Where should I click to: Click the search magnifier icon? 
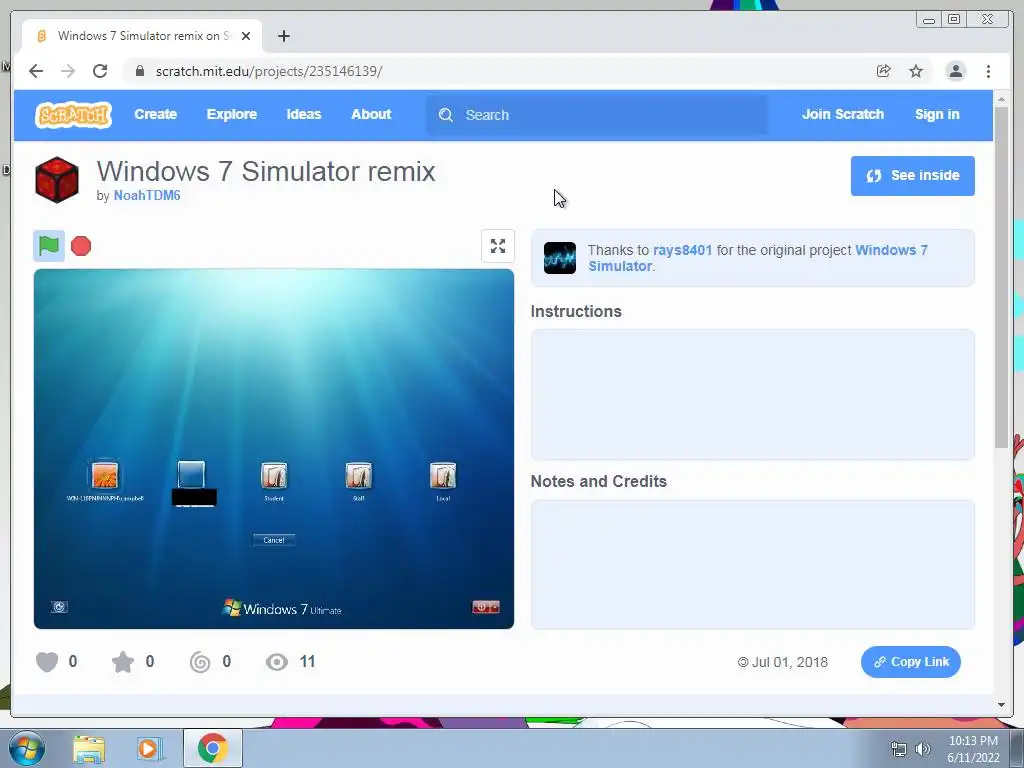446,115
